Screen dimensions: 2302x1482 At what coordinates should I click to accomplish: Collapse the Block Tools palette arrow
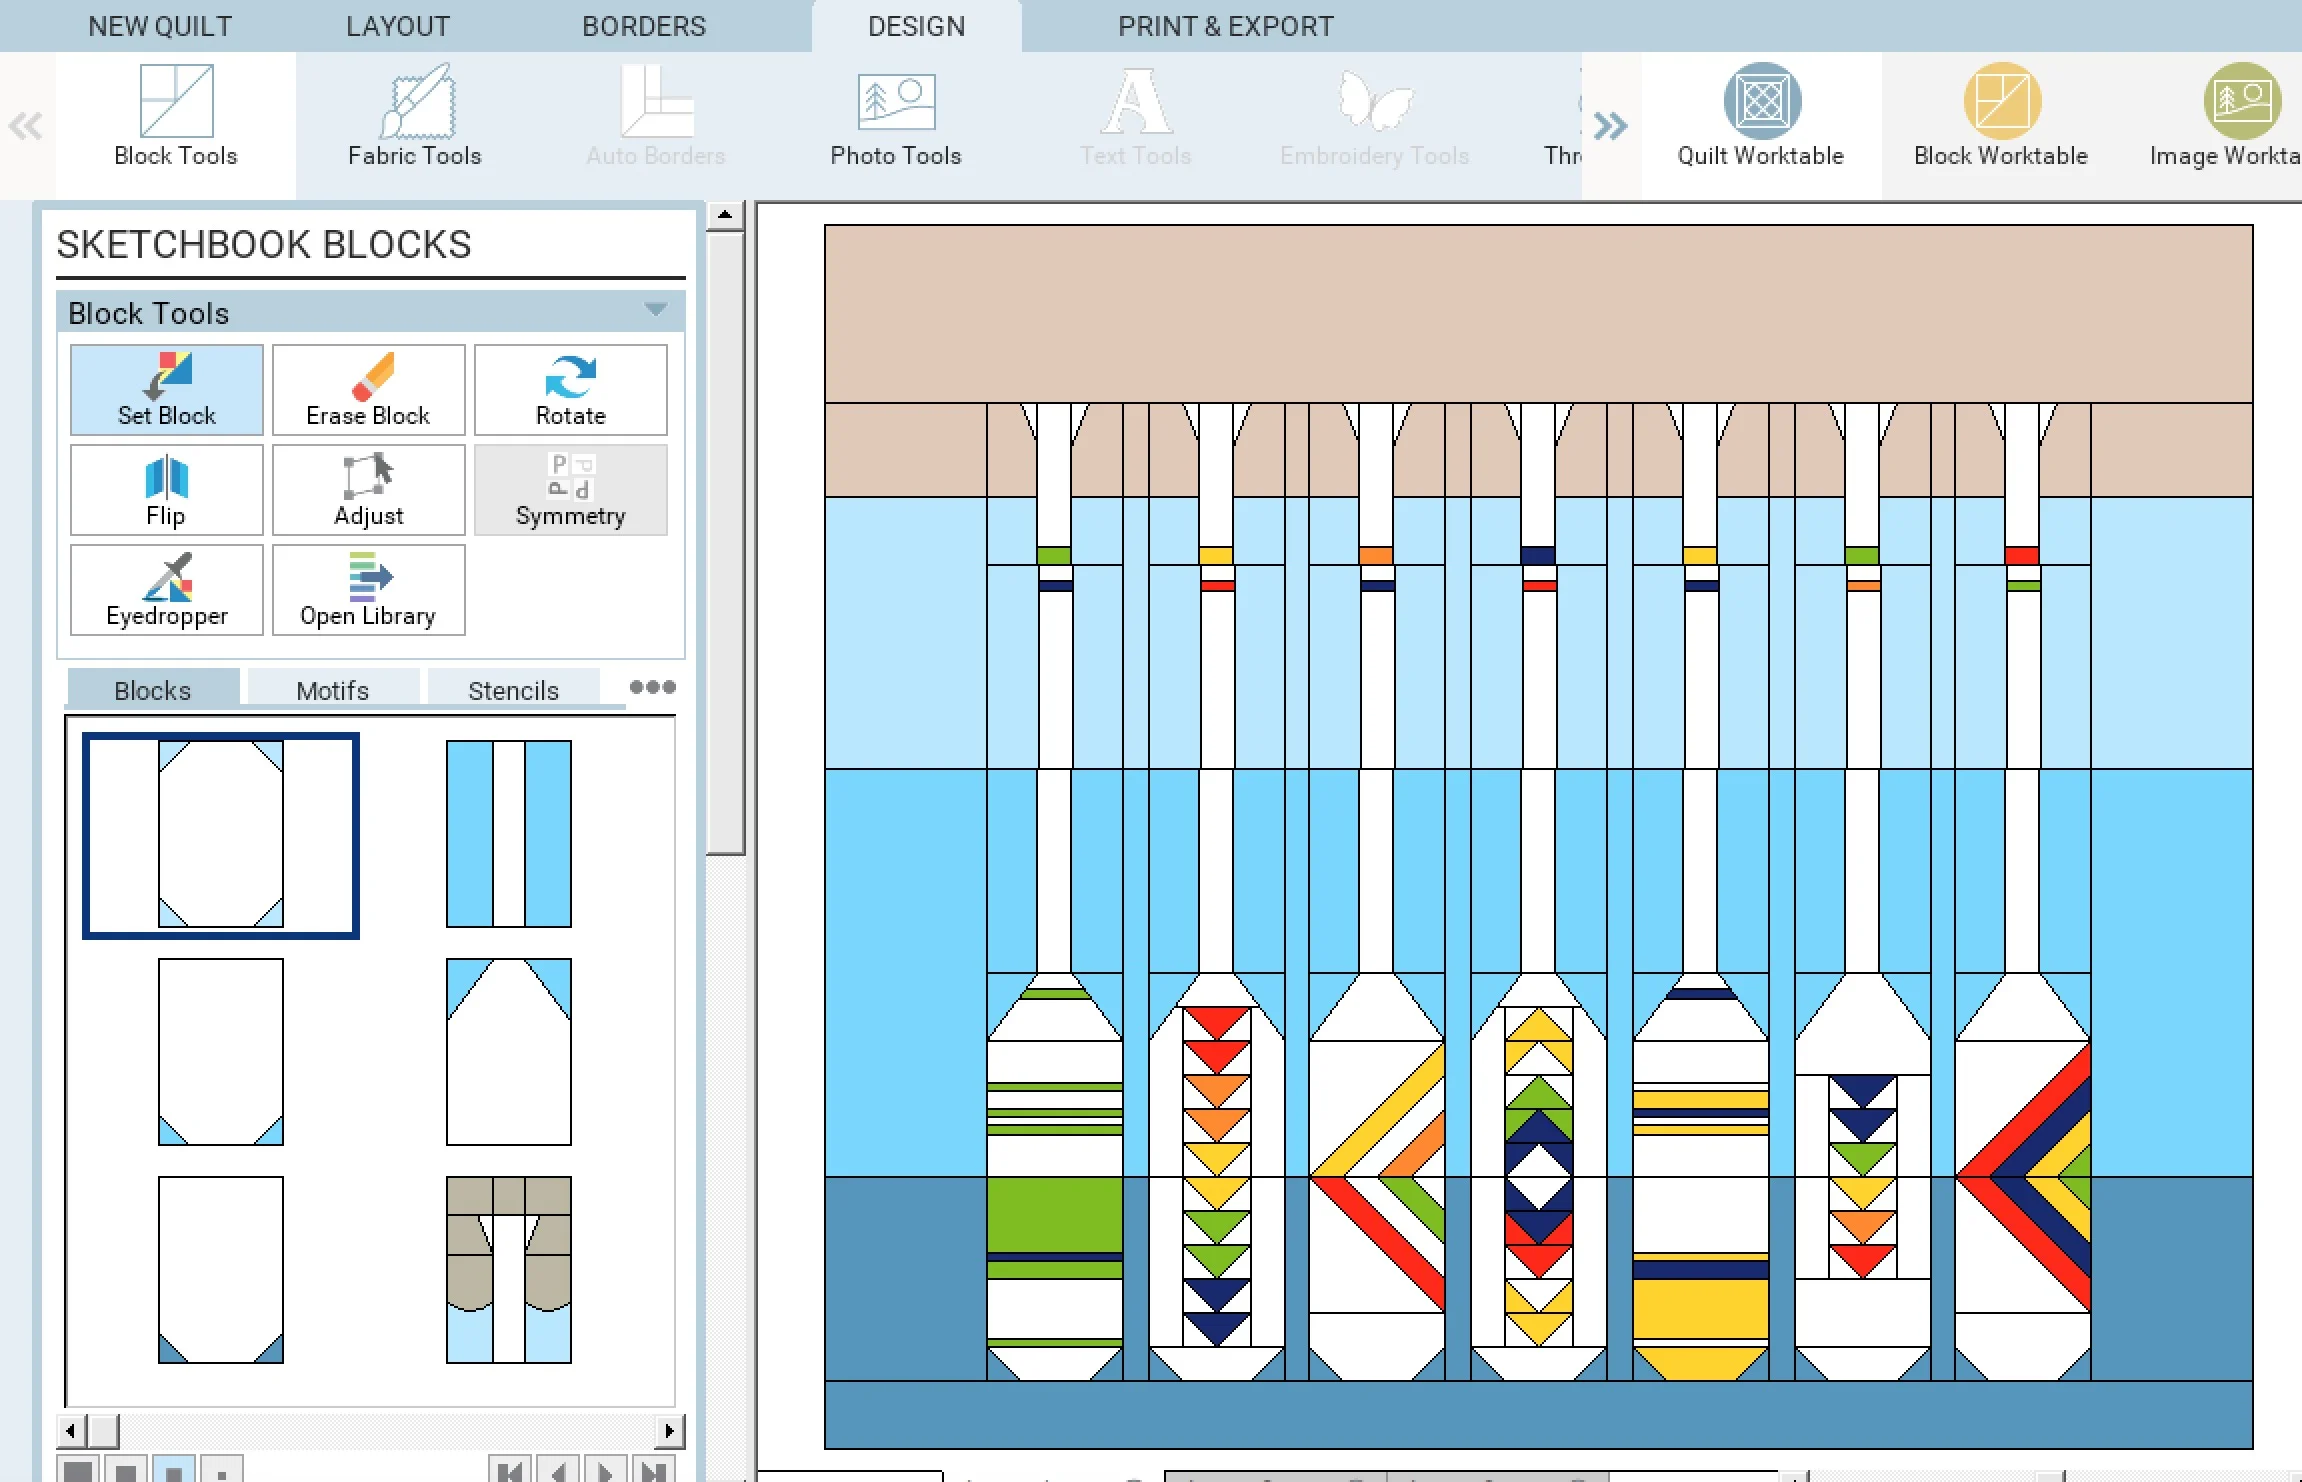tap(655, 310)
